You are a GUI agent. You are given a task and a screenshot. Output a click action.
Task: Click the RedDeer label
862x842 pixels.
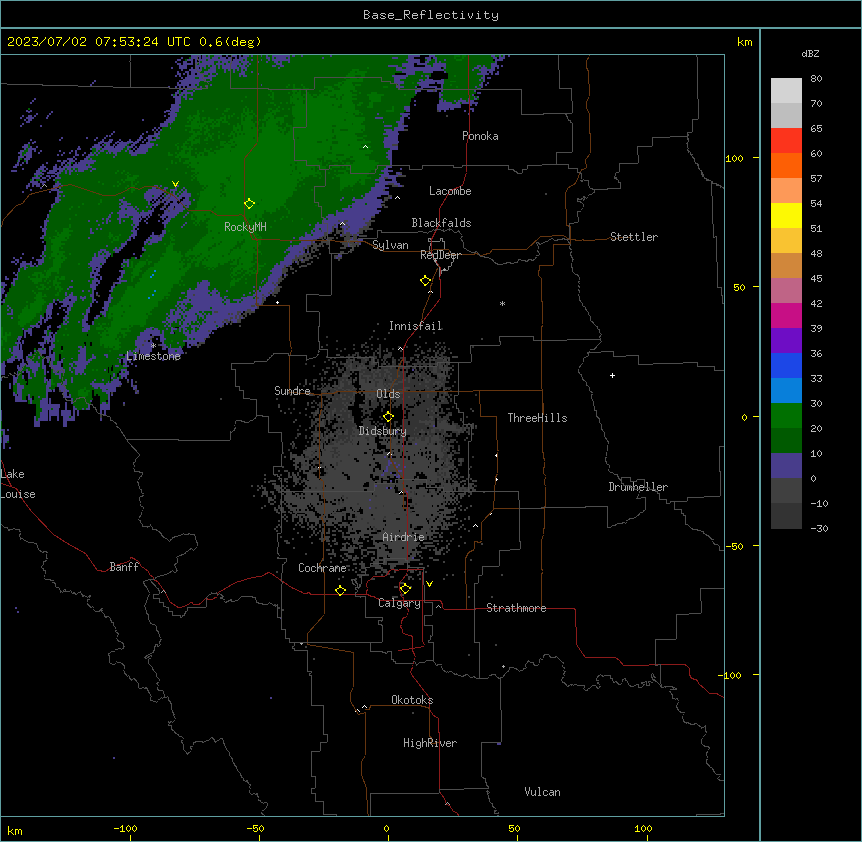click(441, 255)
